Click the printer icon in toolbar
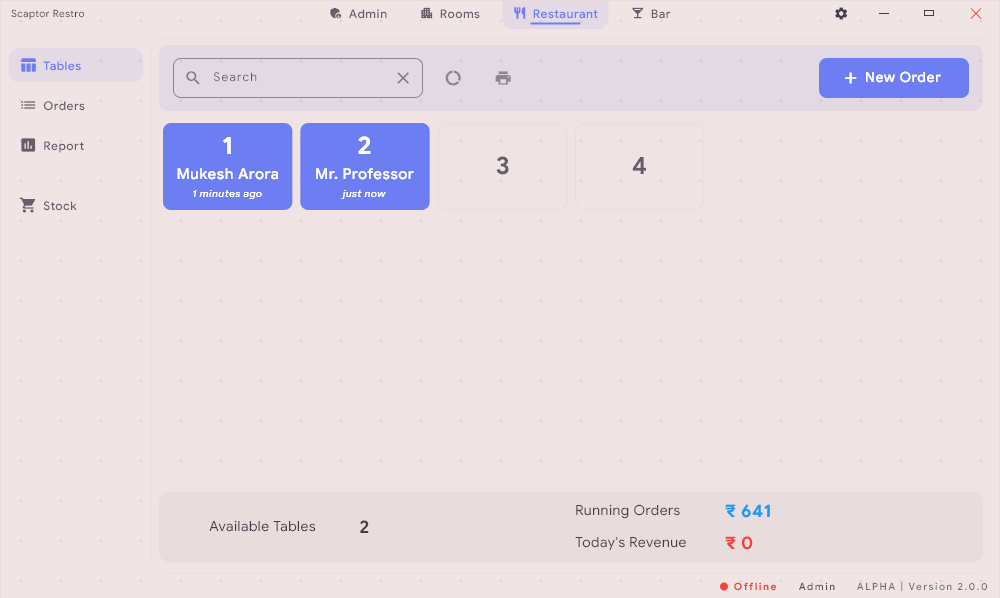Viewport: 1000px width, 598px height. click(503, 78)
